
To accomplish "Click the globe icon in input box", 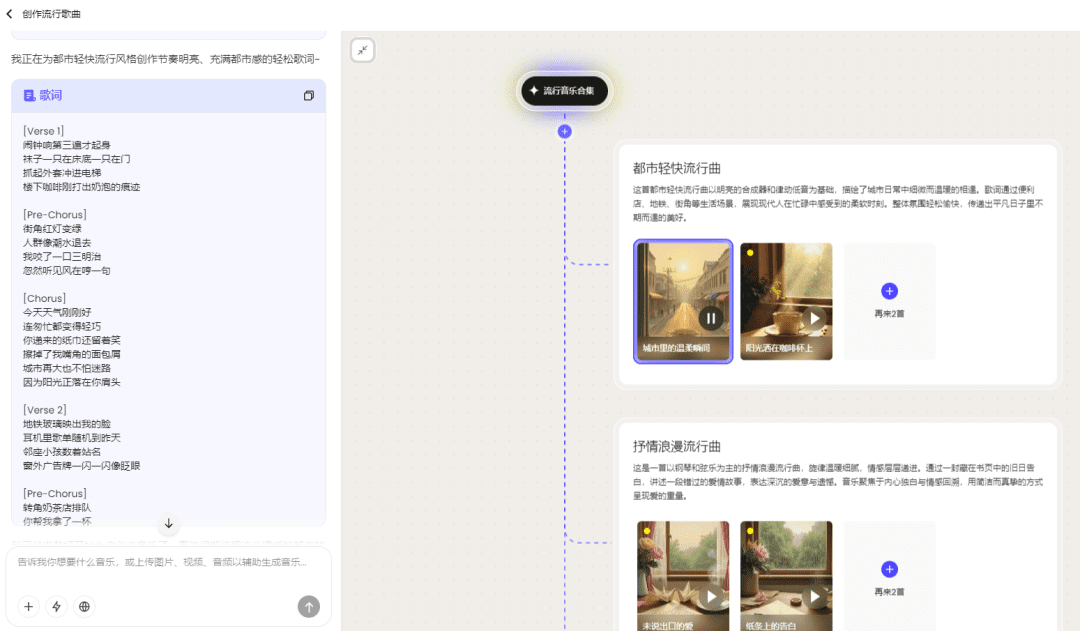I will (85, 606).
